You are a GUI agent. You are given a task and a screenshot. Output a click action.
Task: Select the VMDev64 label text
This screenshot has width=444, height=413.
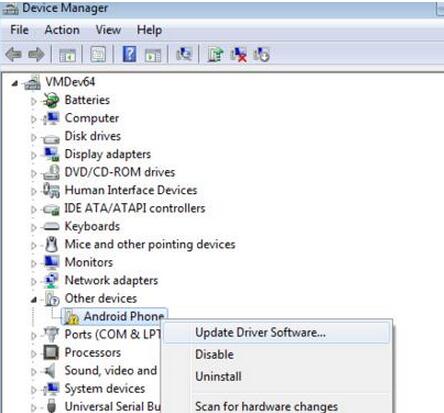click(70, 82)
